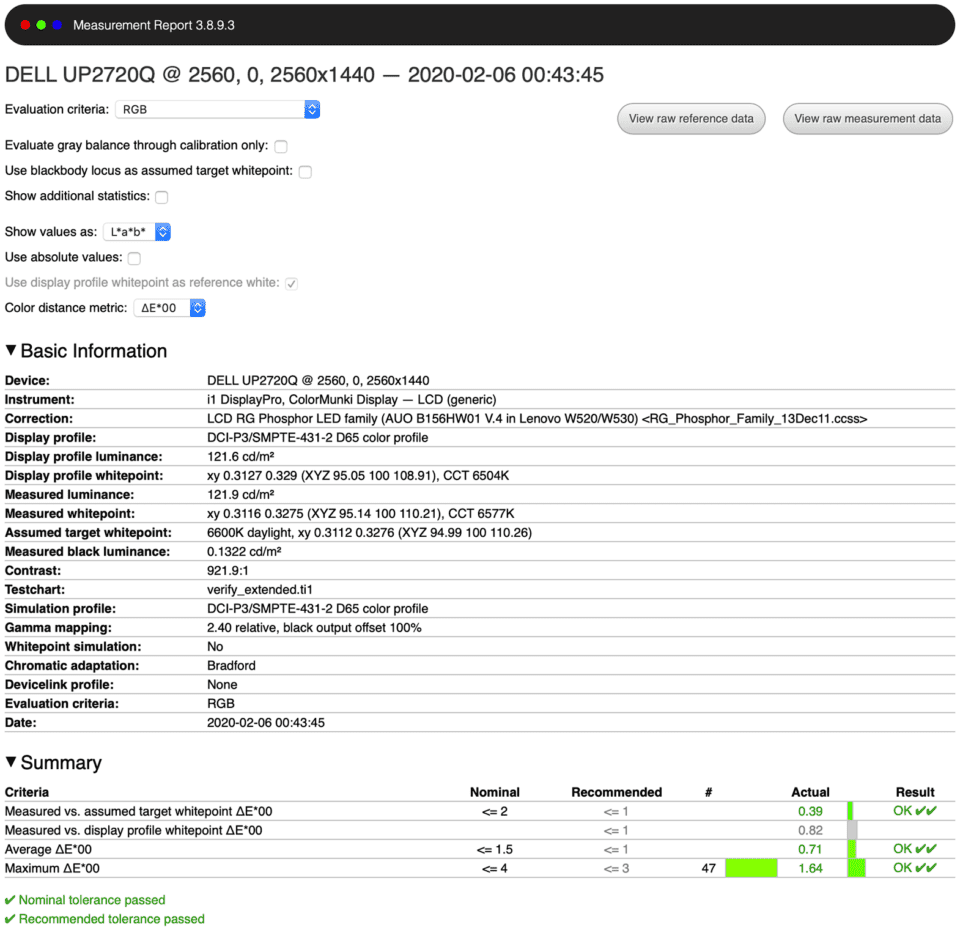Click Display profile luminance value '121.6 cd/m²'

coord(241,457)
